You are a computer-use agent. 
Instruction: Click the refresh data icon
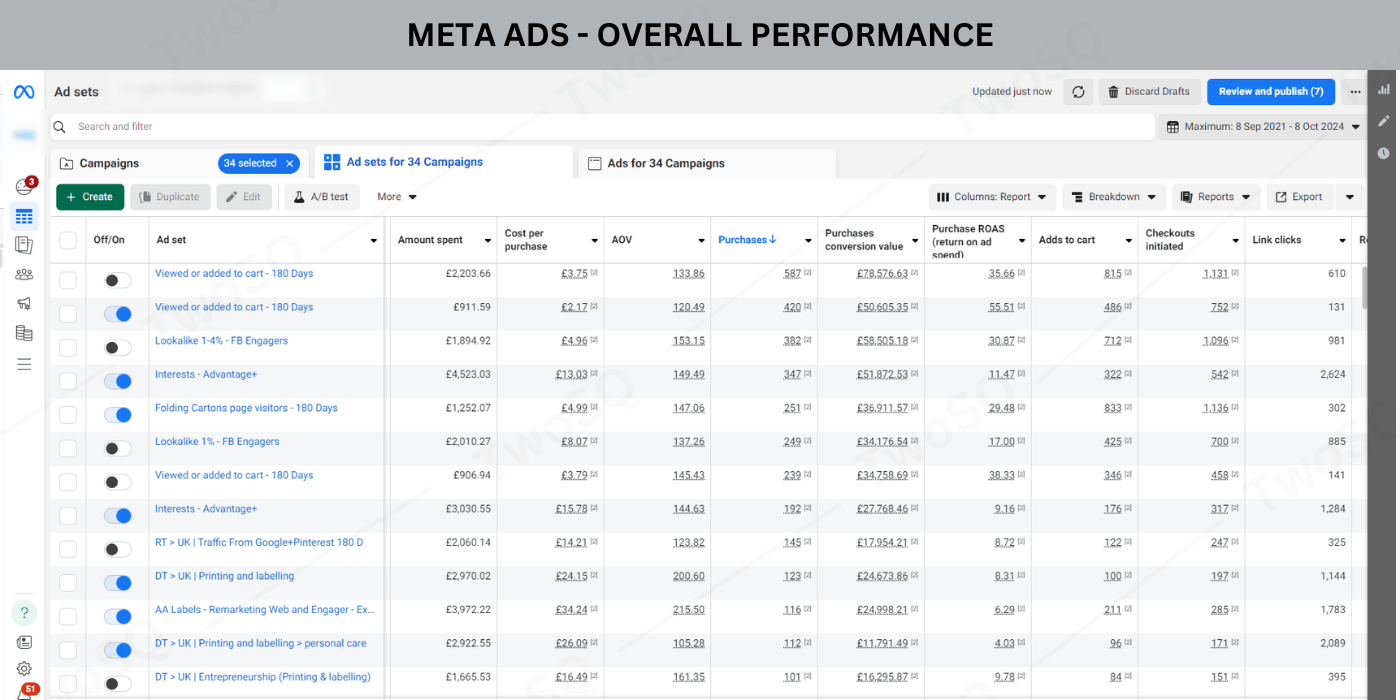[1078, 92]
